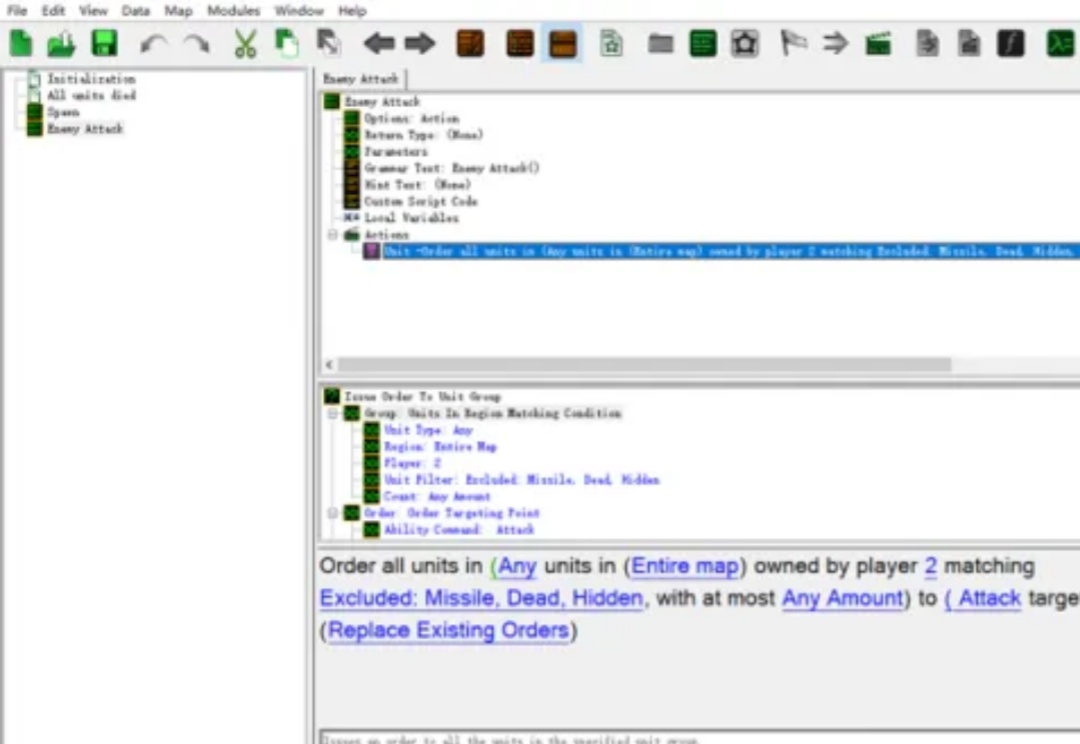The image size is (1080, 744).
Task: Click the highlighted brown view layout icon
Action: coord(562,43)
